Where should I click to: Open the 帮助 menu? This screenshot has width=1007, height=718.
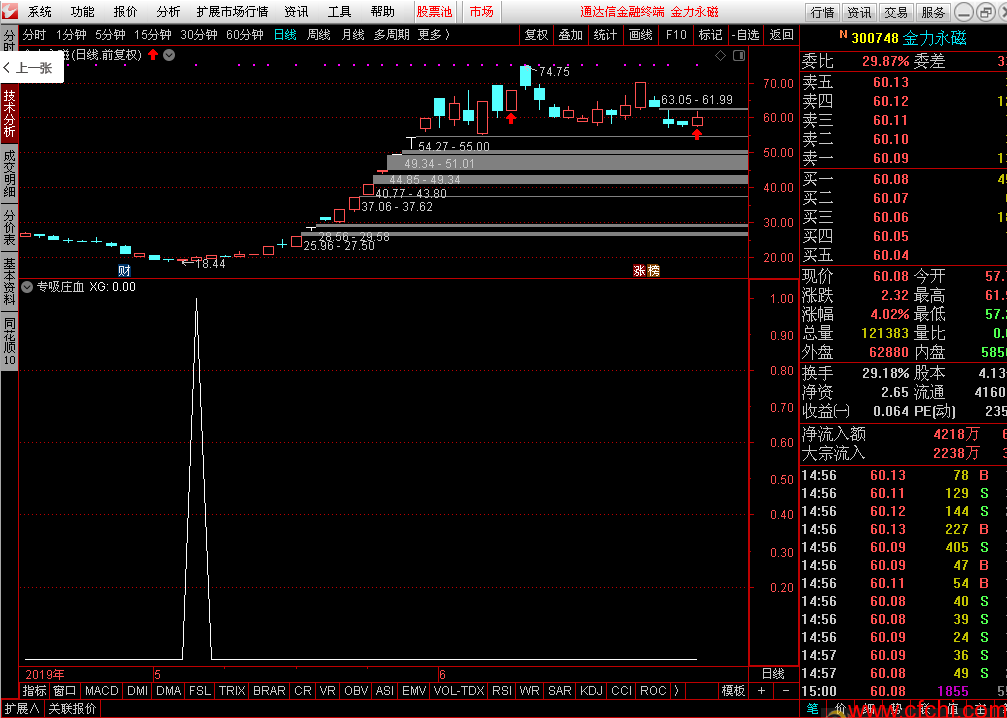click(x=383, y=12)
